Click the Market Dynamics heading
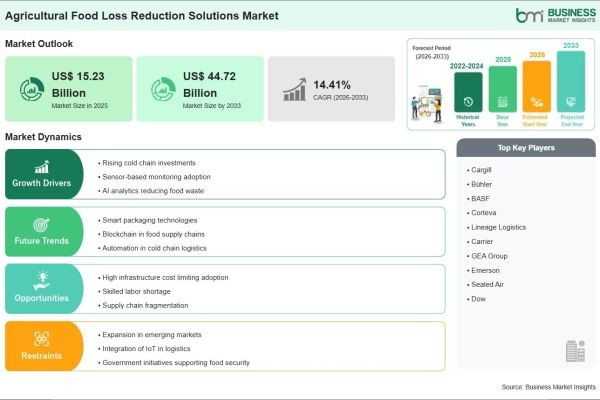Viewport: 600px width, 400px height. point(43,137)
